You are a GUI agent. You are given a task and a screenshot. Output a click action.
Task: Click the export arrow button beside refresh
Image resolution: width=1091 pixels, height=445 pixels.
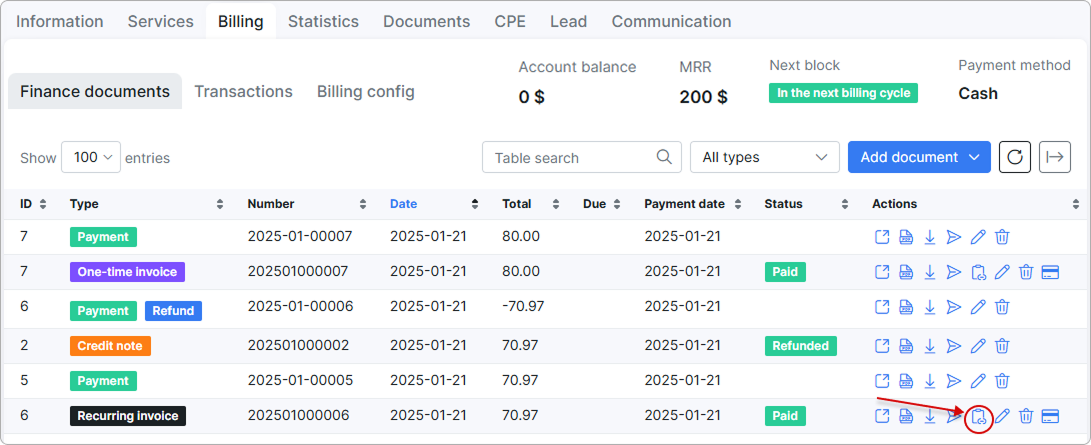tap(1055, 157)
